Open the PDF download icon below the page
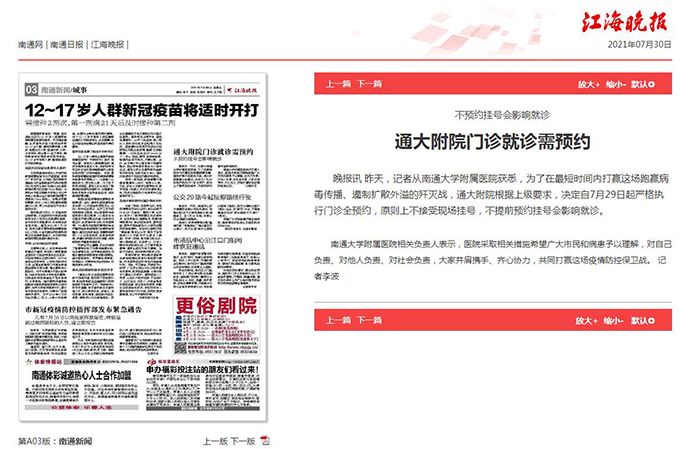 [266, 440]
